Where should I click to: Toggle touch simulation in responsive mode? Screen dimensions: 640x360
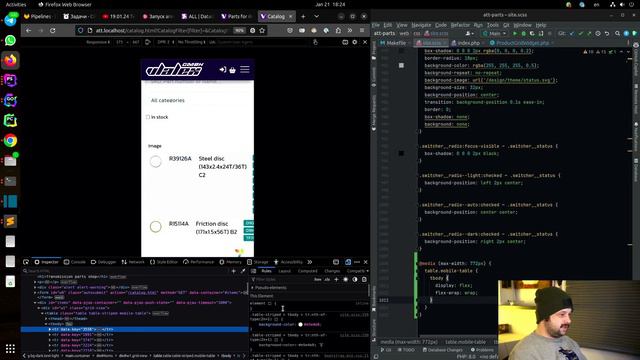[x=315, y=42]
